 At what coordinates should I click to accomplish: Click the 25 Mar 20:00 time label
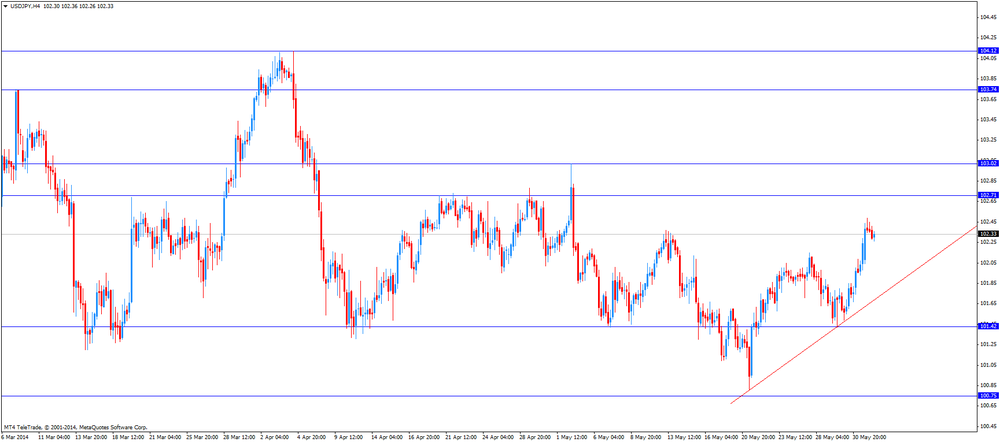pyautogui.click(x=202, y=438)
